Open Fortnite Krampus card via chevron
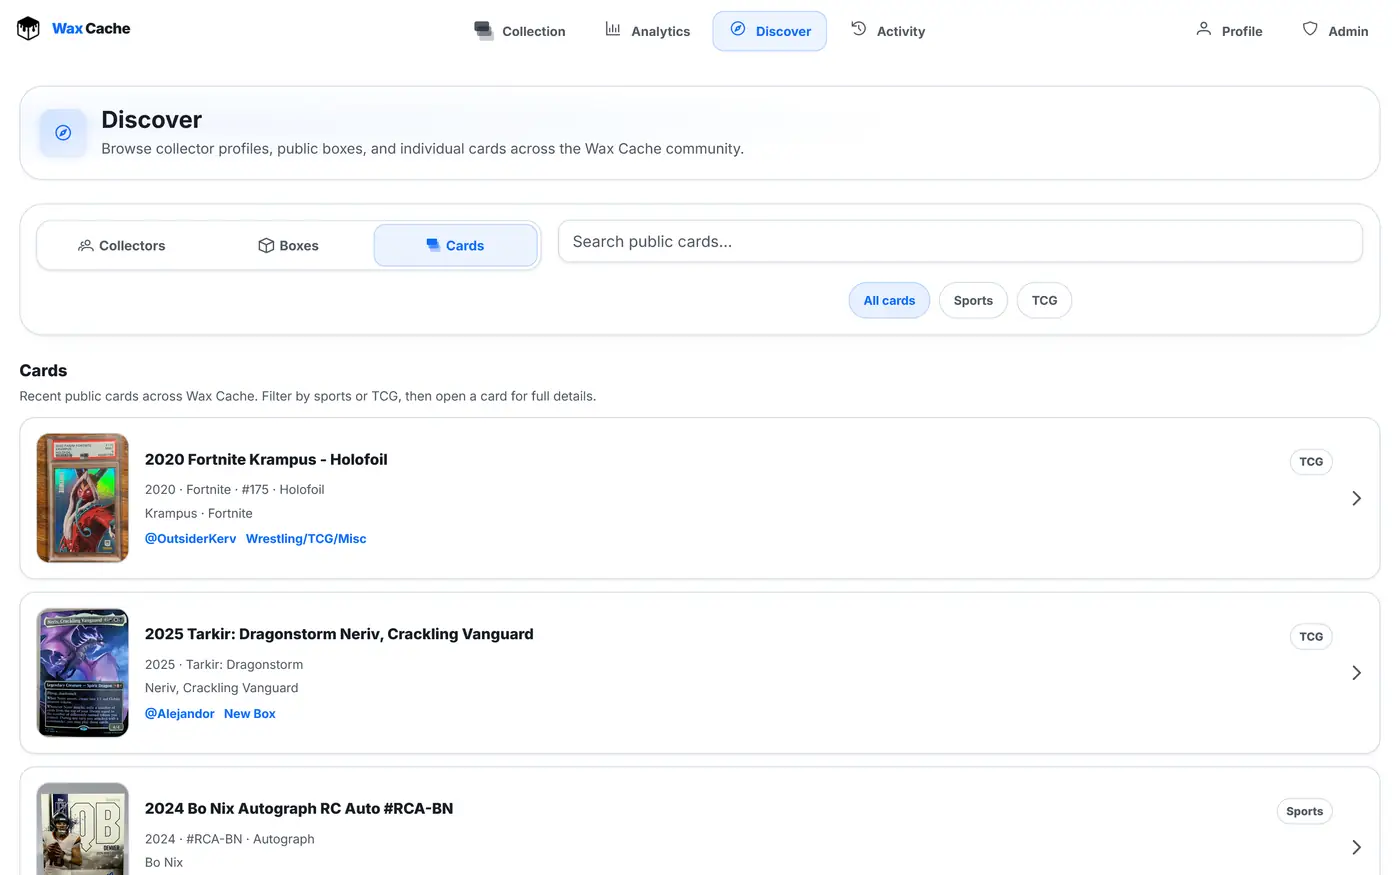This screenshot has height=875, width=1400. click(1356, 498)
